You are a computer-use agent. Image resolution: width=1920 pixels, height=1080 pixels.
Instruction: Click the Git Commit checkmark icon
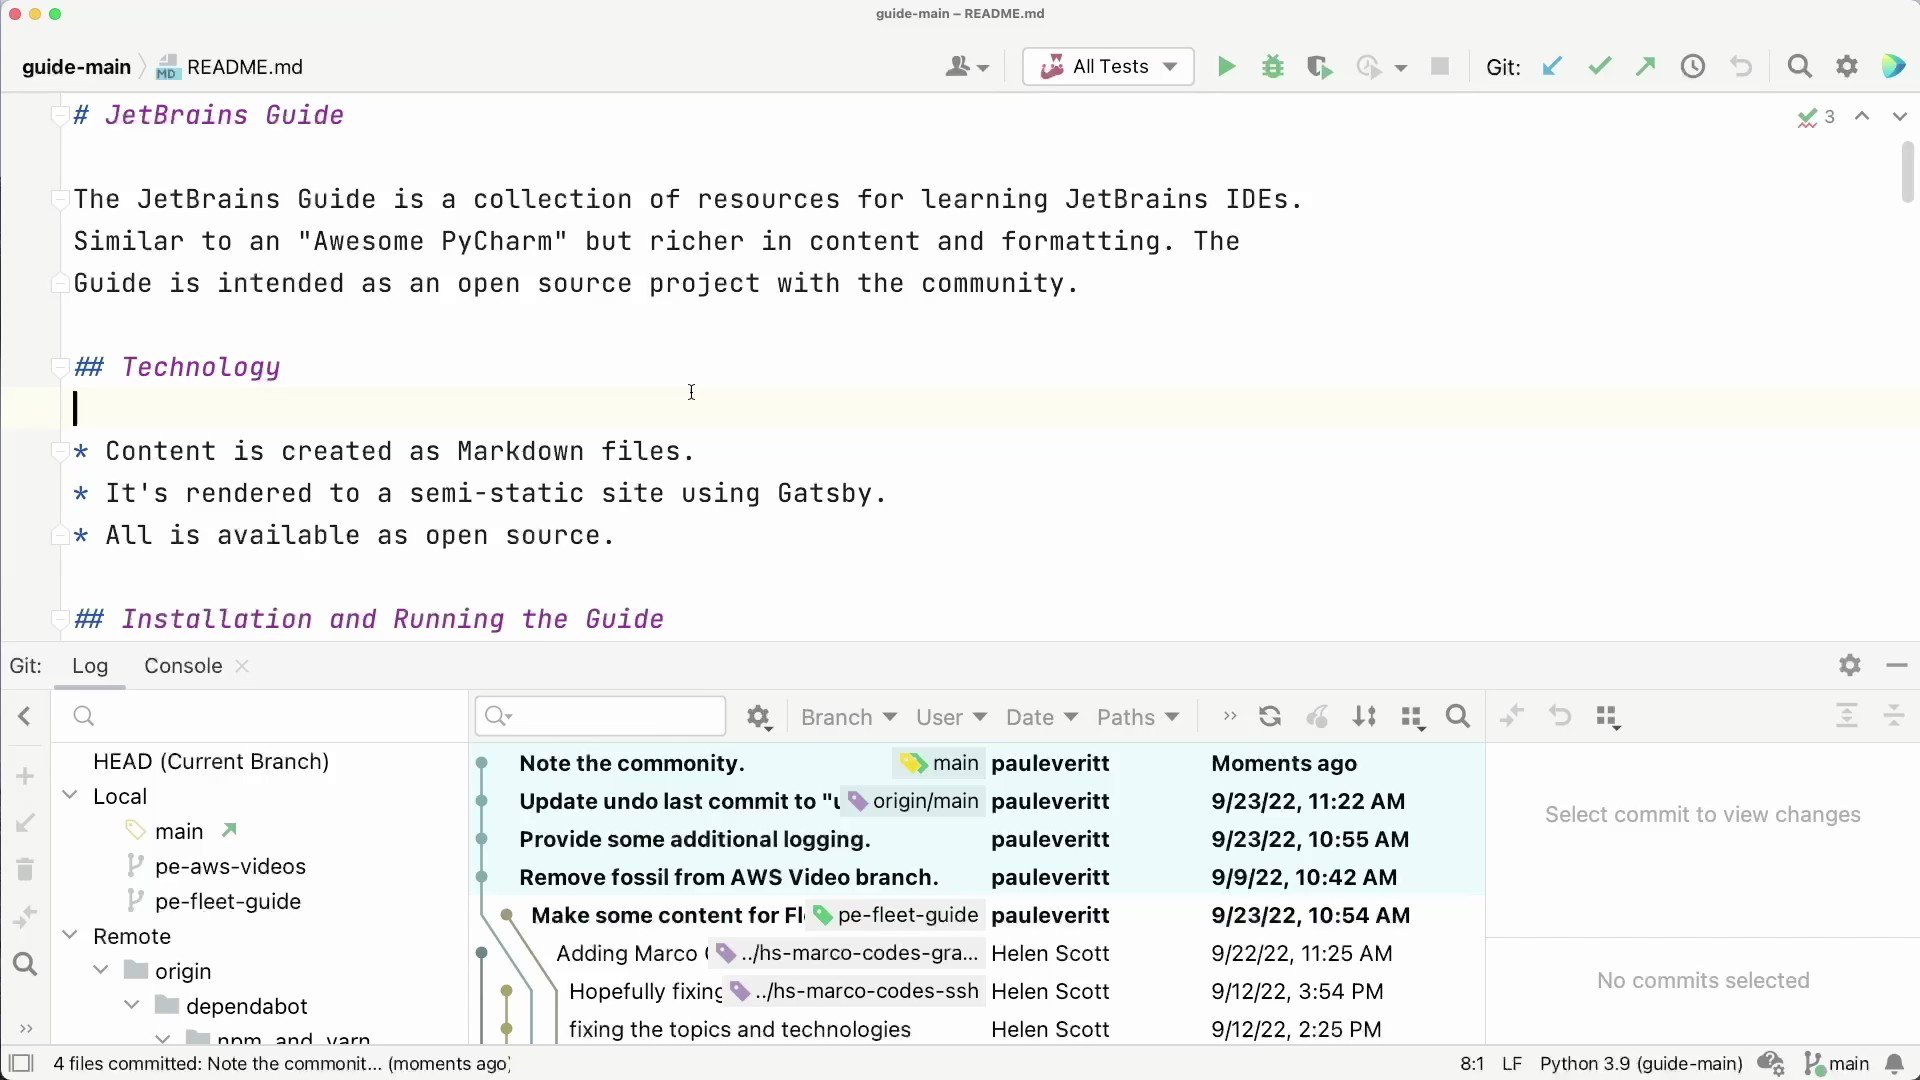[x=1600, y=67]
